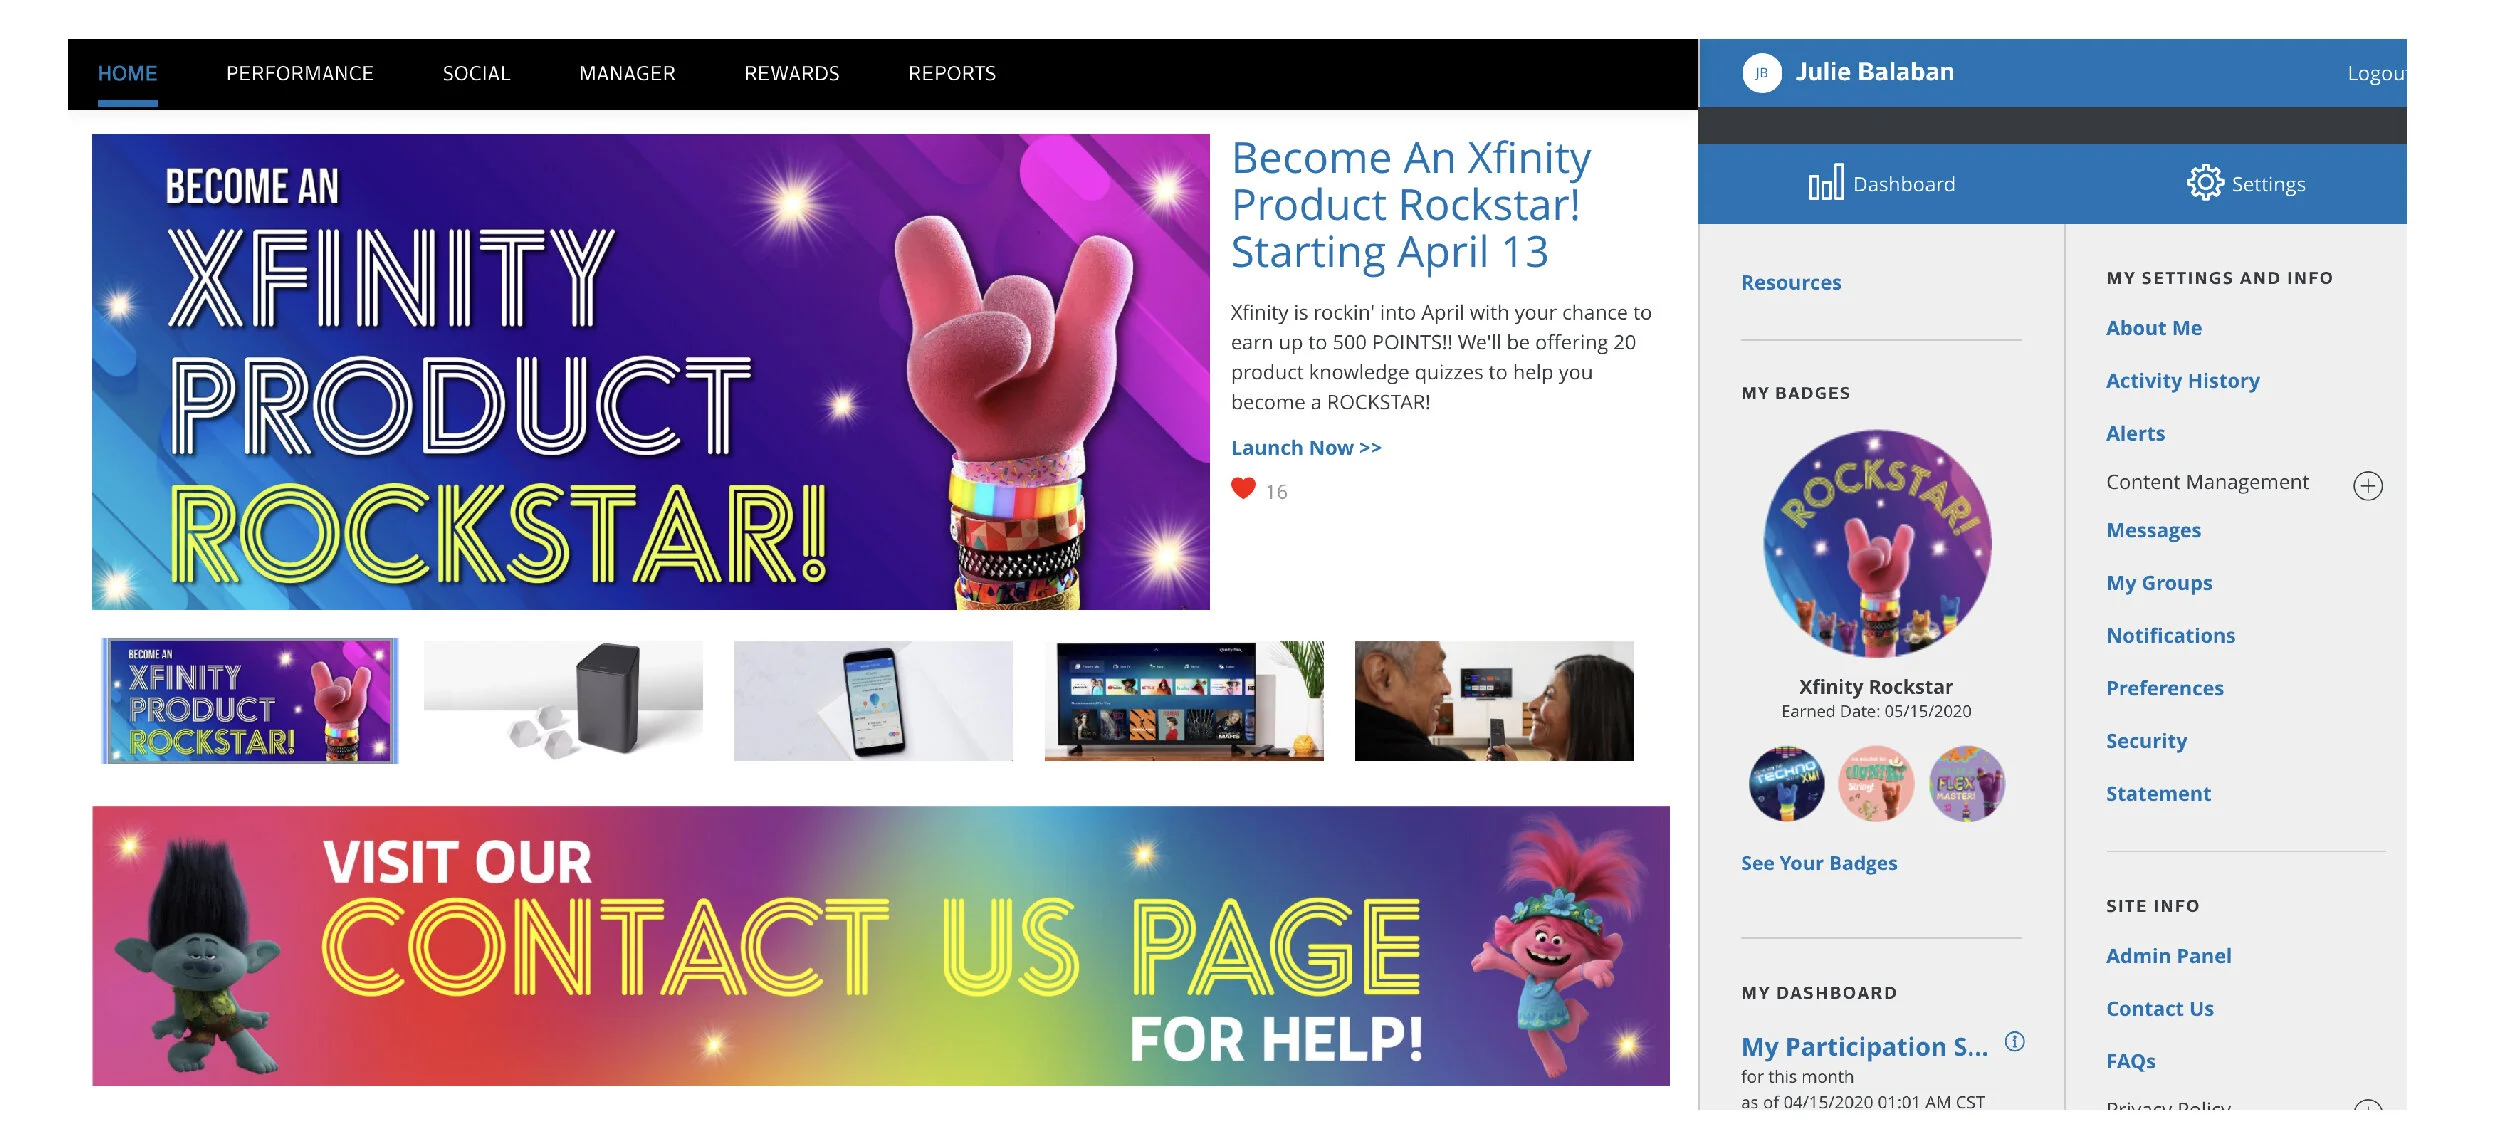Click the Contact Us Page banner

click(881, 946)
